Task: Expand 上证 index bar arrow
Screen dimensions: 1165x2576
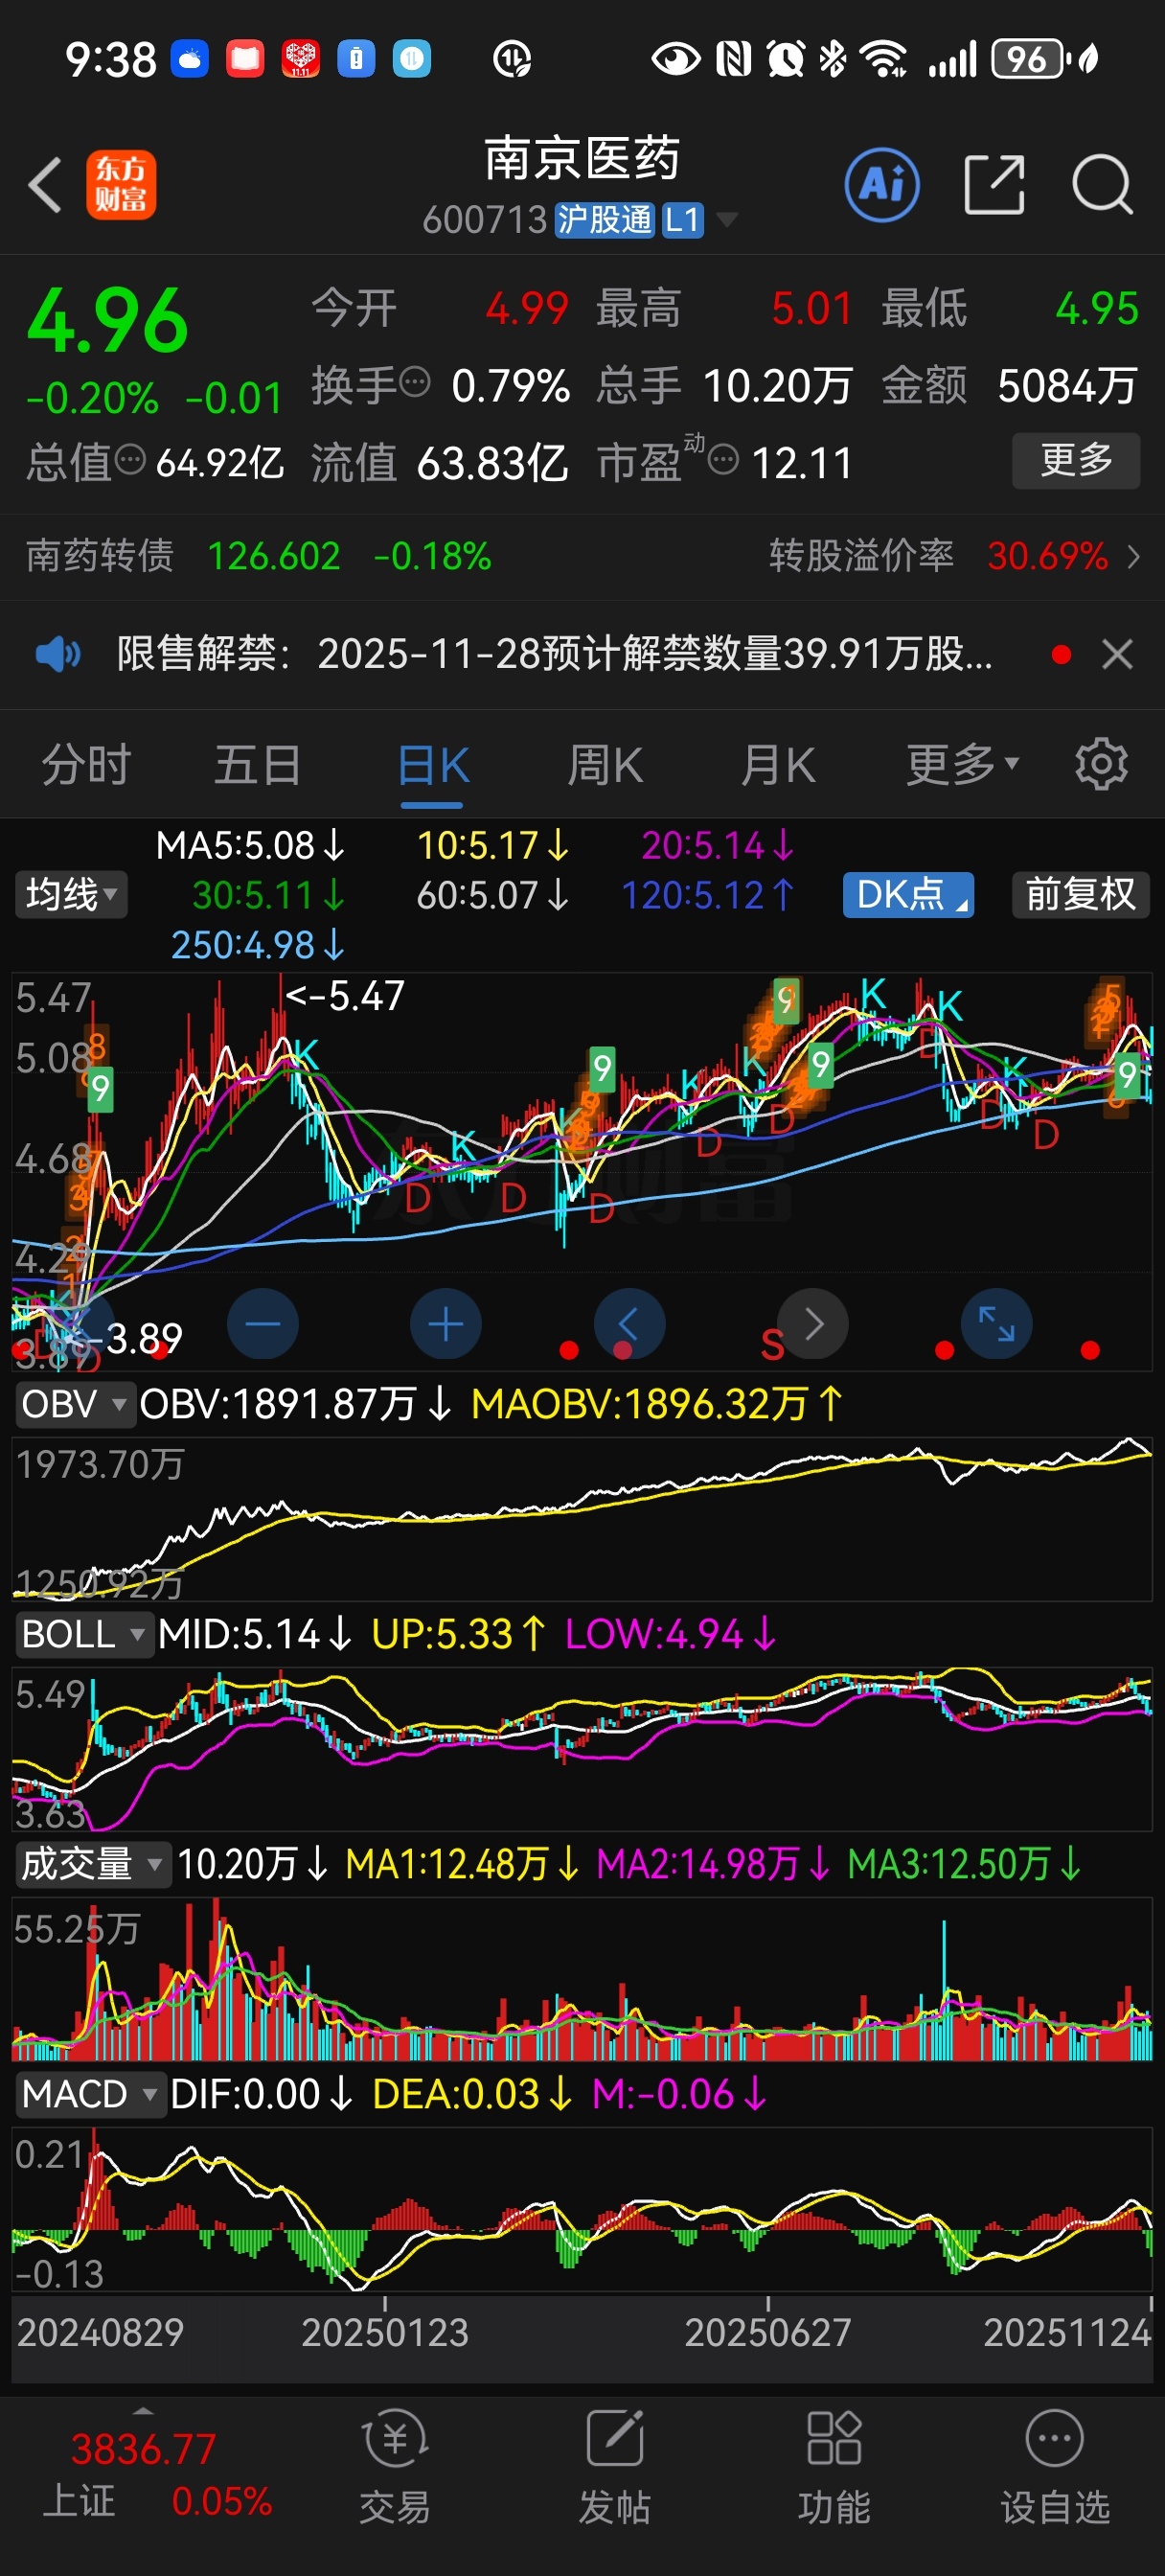Action: pos(143,2410)
